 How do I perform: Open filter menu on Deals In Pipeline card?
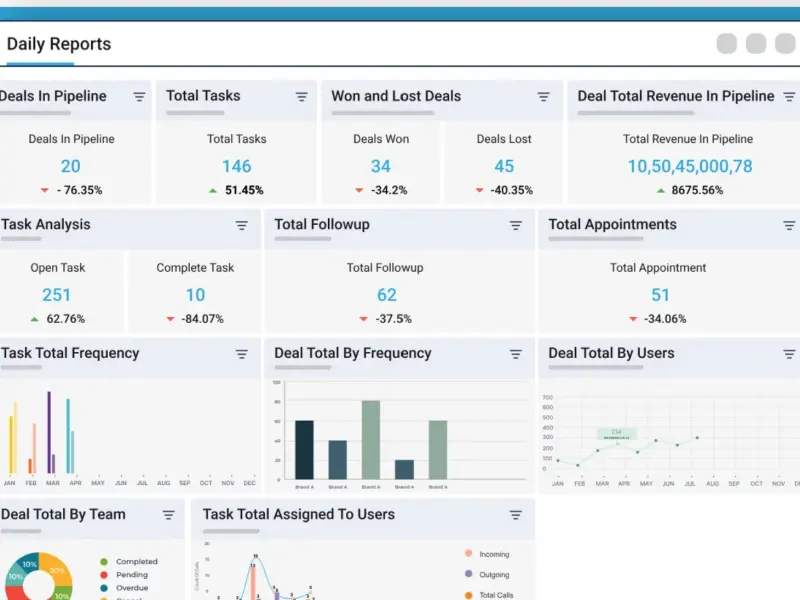pos(139,96)
